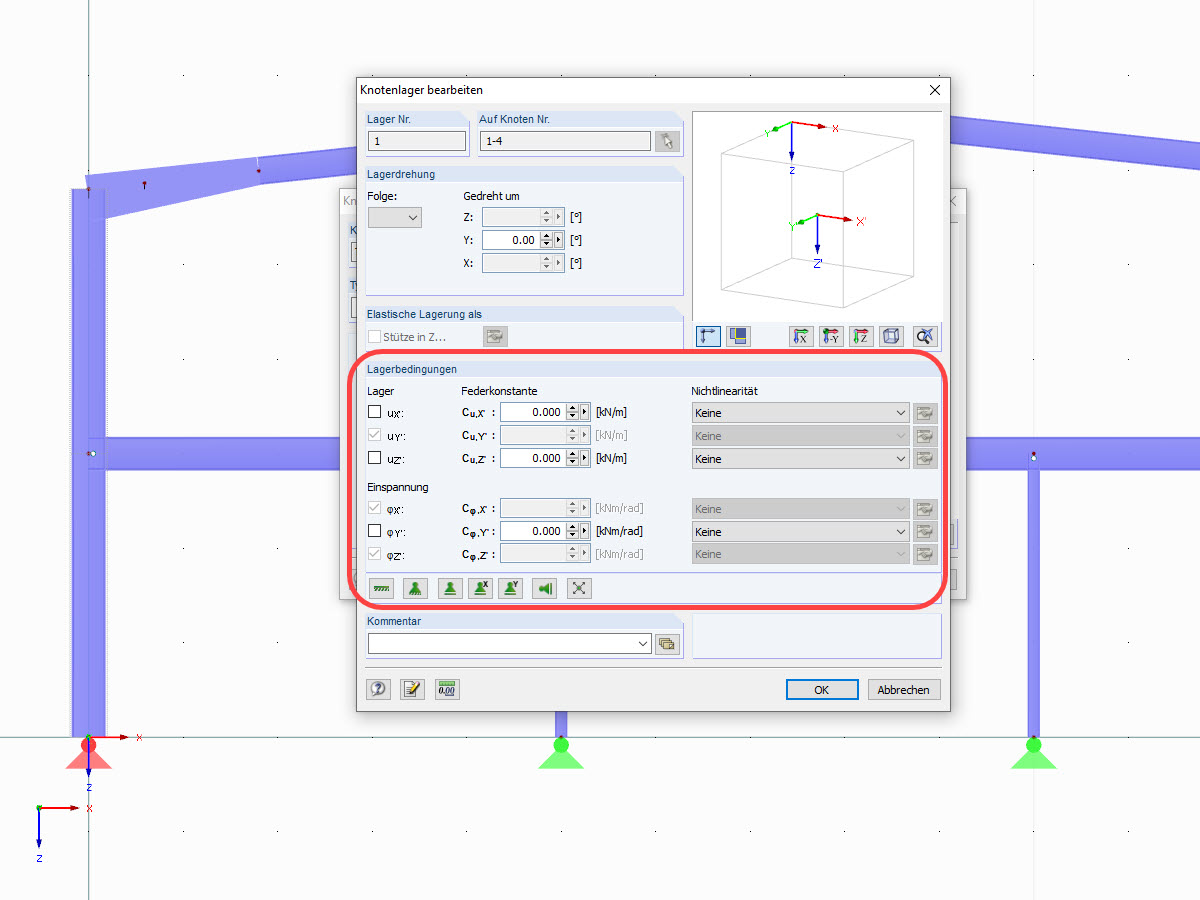Click the Cφ,Y' spinner arrows

pos(573,531)
